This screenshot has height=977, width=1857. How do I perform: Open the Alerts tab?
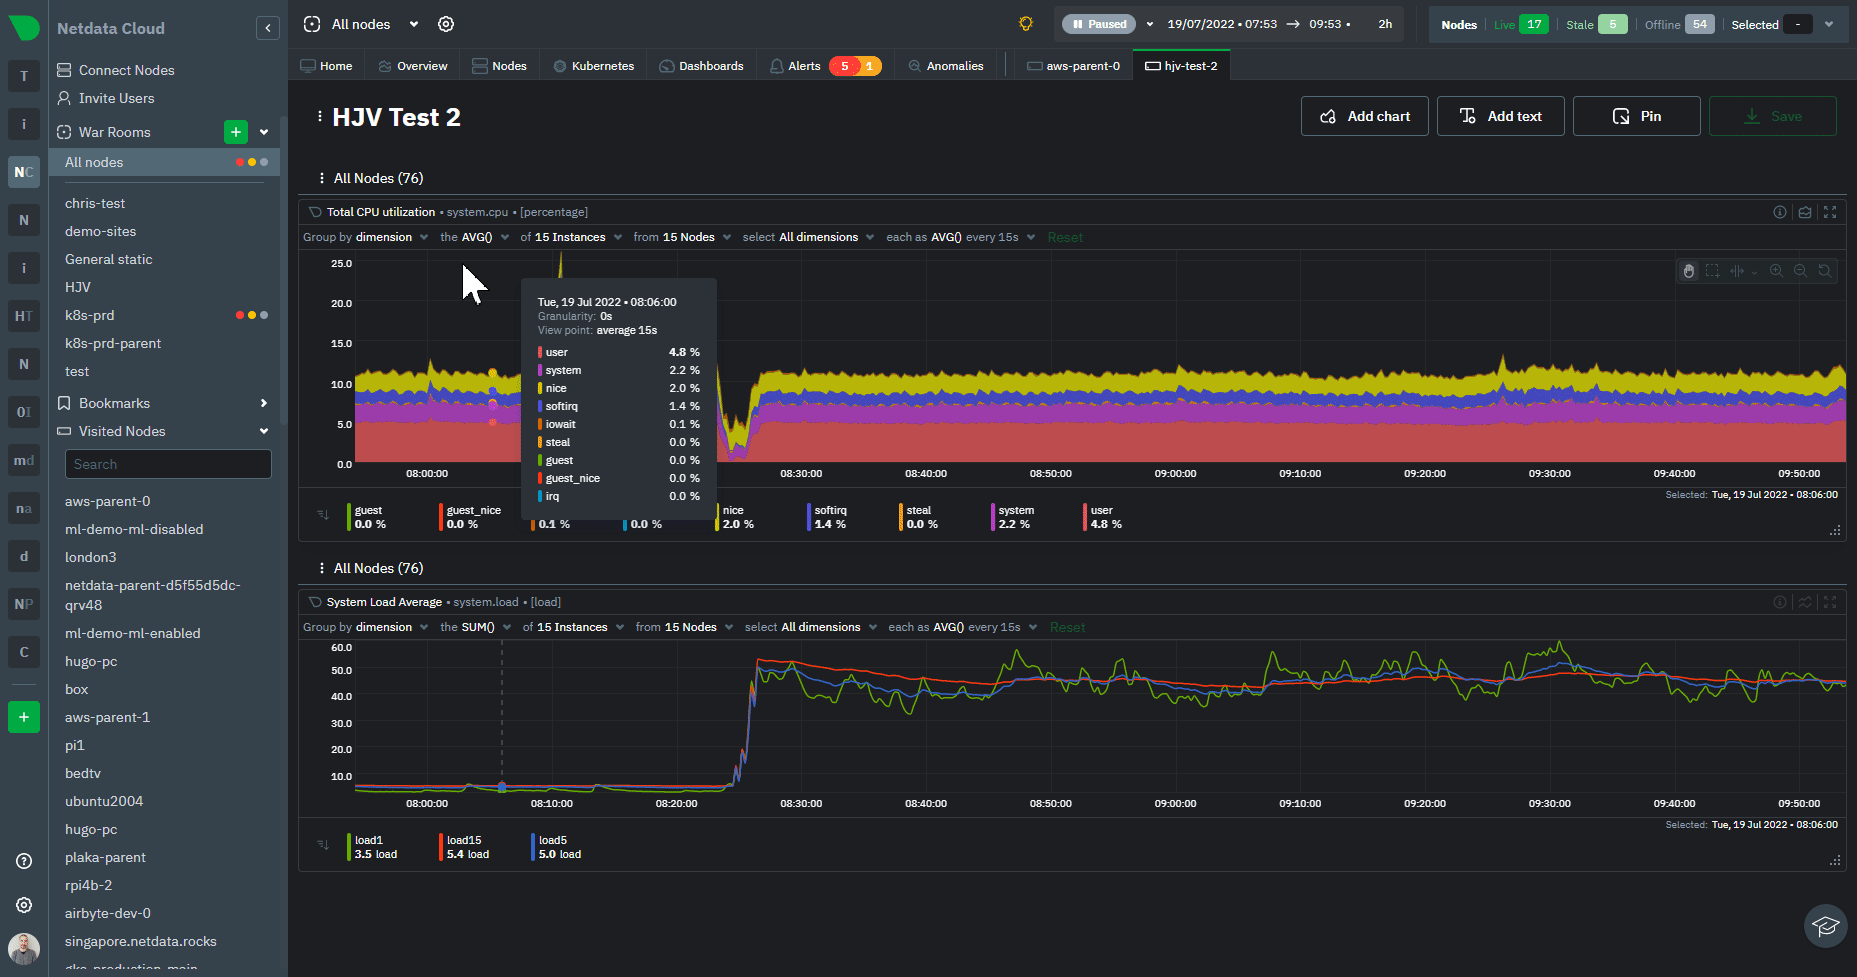tap(825, 66)
